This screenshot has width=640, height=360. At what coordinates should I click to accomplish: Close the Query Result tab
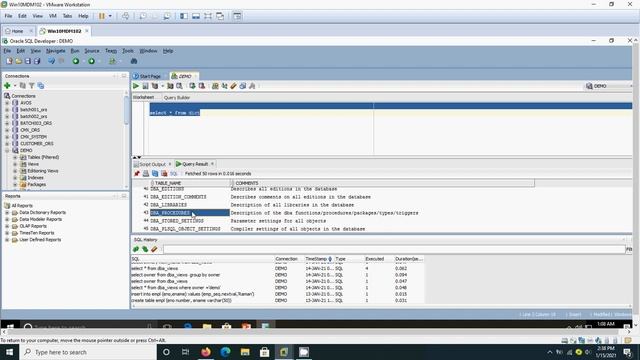click(x=212, y=164)
